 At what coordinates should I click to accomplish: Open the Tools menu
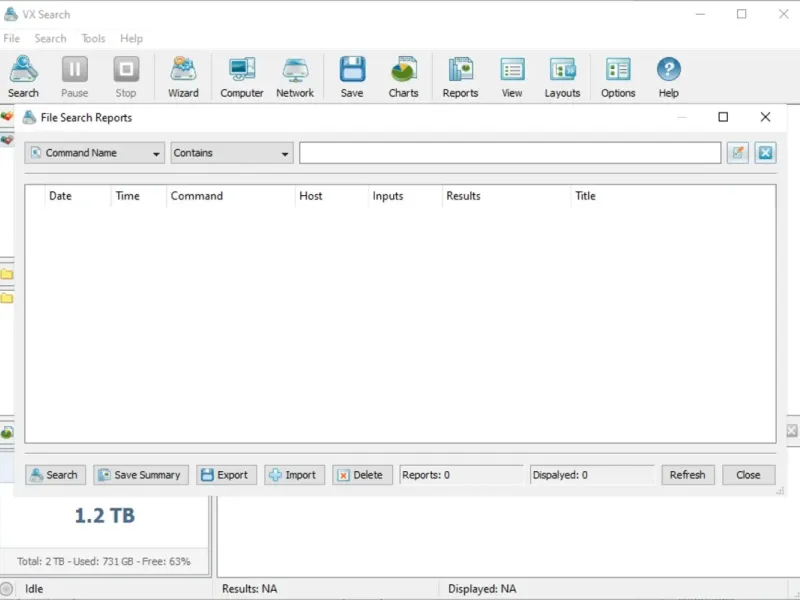[x=93, y=39]
